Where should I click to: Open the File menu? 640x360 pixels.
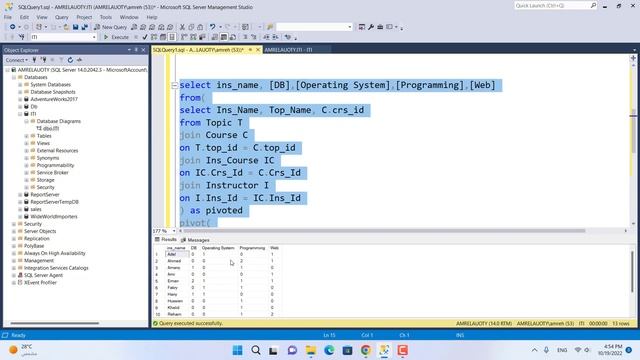coord(8,17)
